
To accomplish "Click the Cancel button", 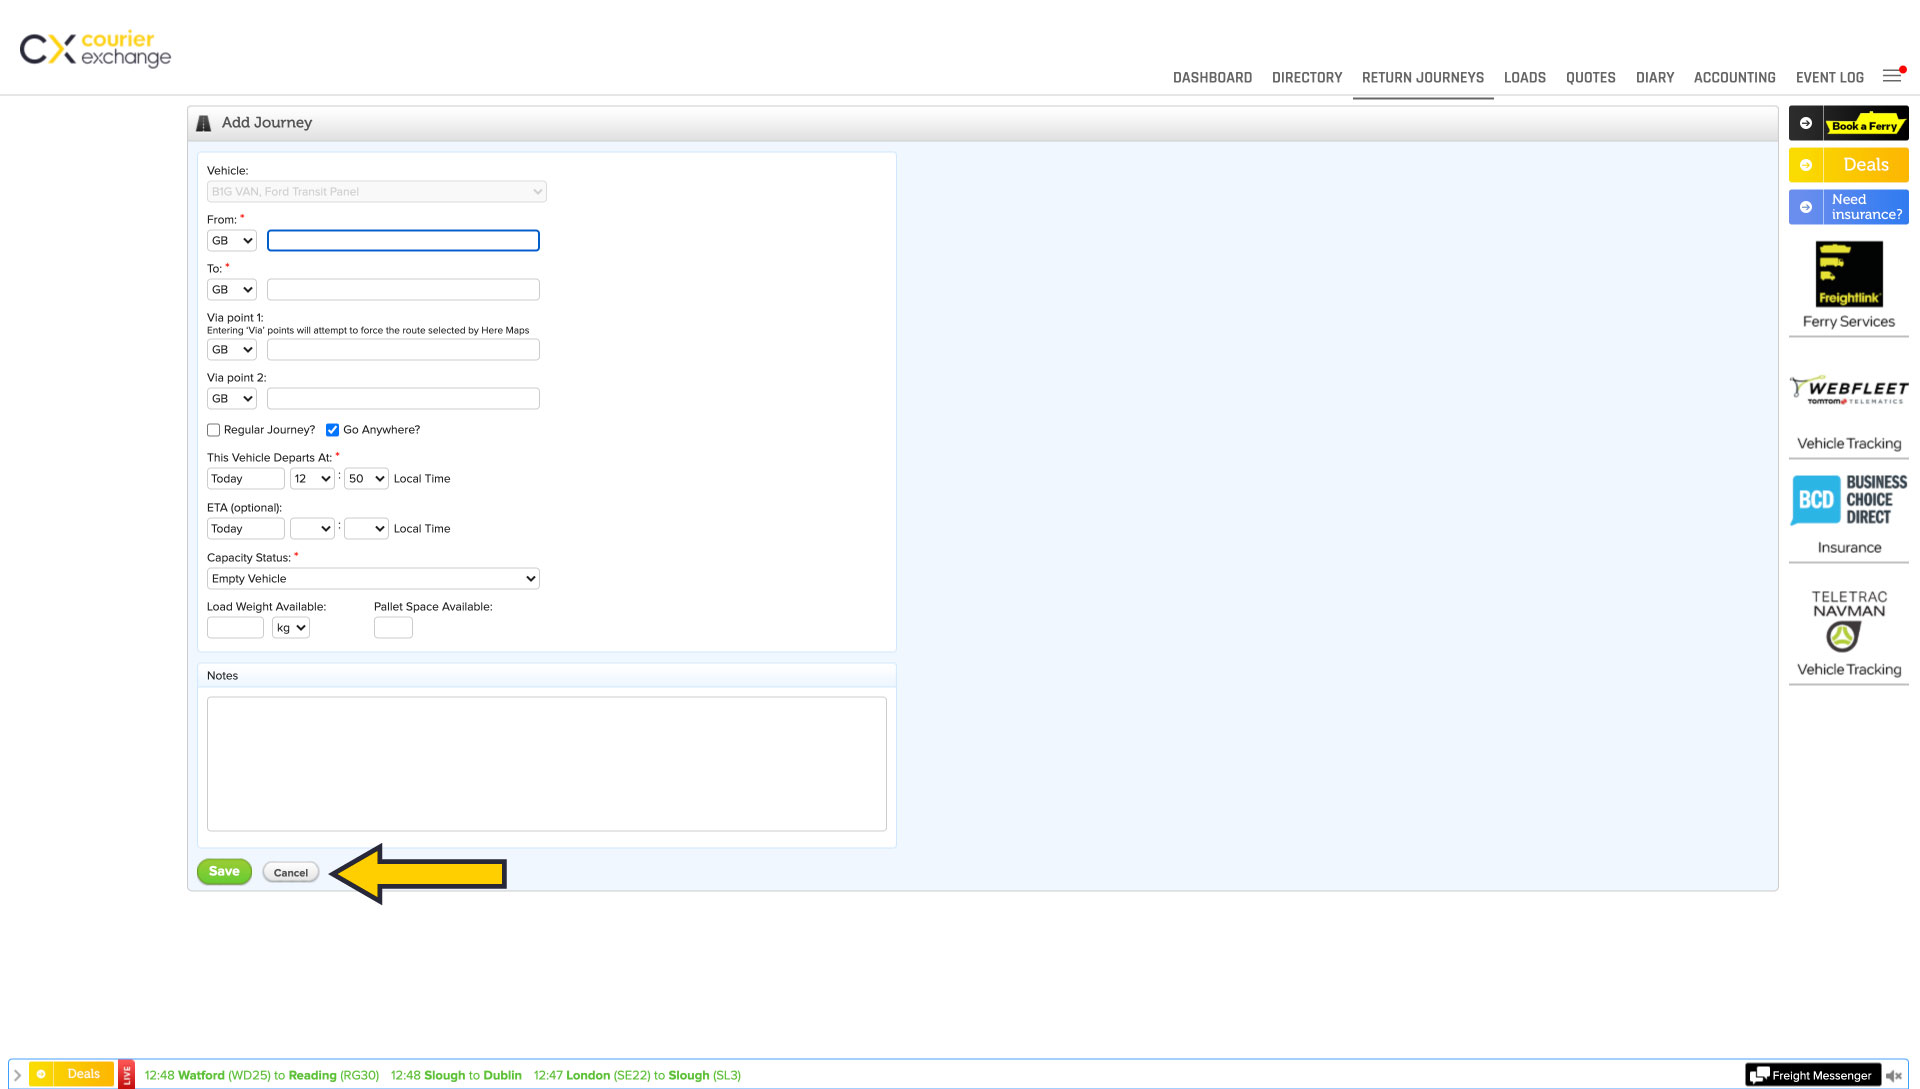I will pyautogui.click(x=291, y=873).
